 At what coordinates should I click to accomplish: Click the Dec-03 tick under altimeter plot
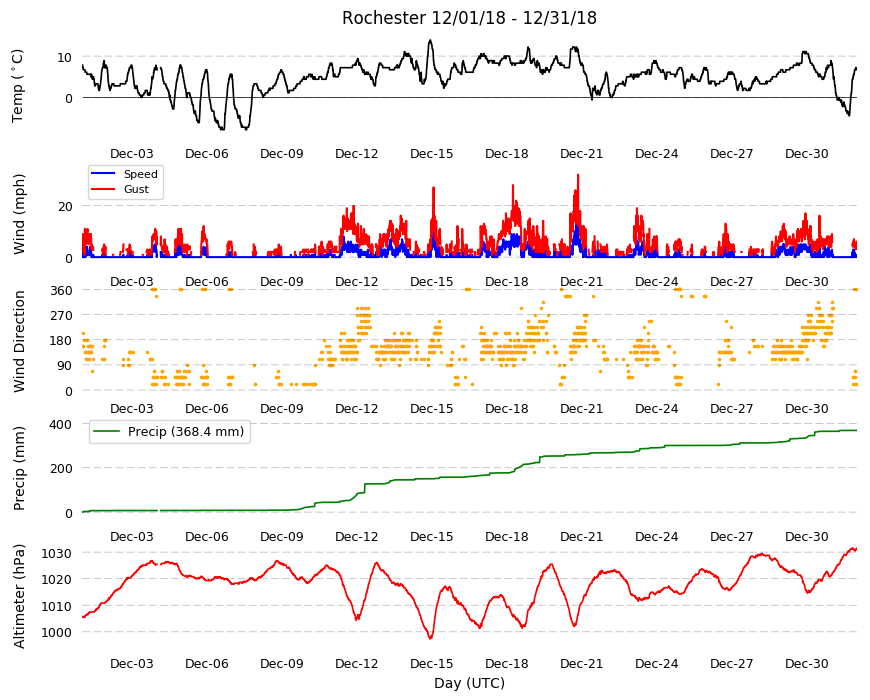tap(131, 663)
